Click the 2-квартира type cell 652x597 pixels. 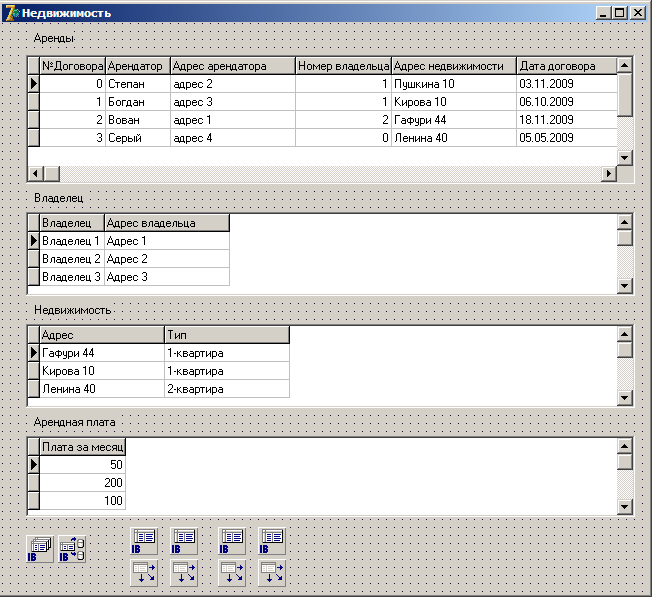click(x=227, y=389)
